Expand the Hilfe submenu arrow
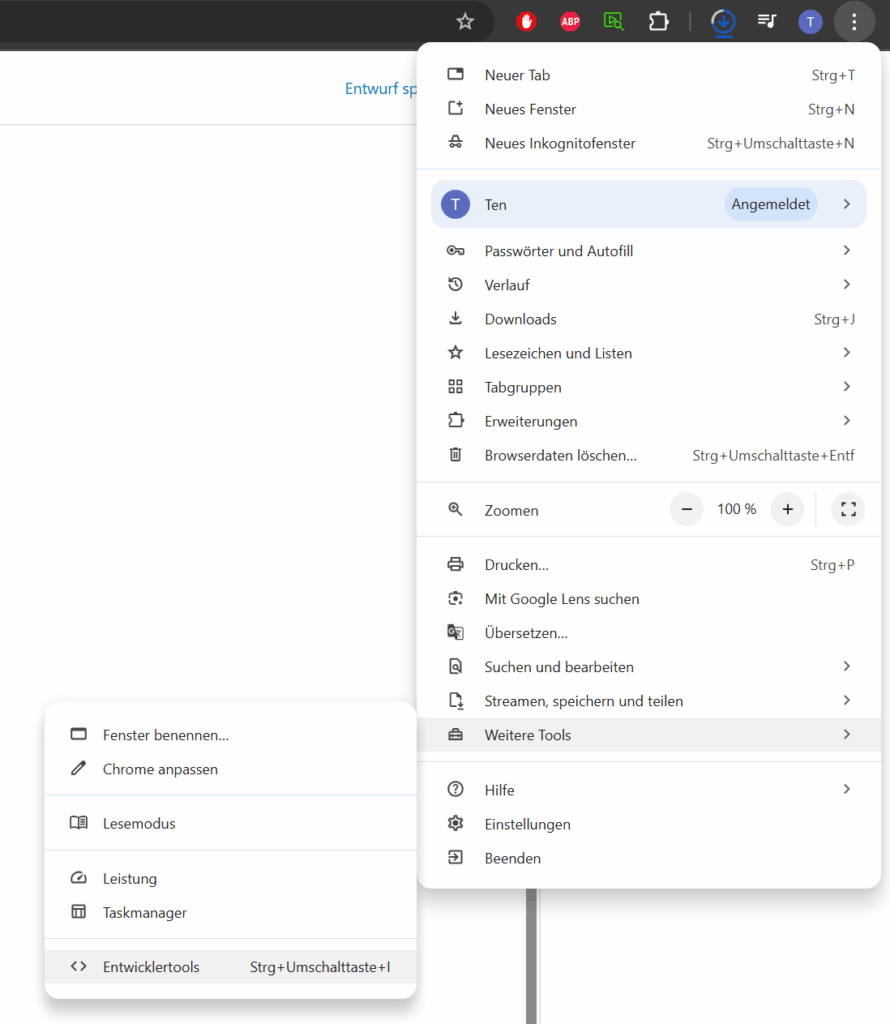890x1024 pixels. point(846,790)
